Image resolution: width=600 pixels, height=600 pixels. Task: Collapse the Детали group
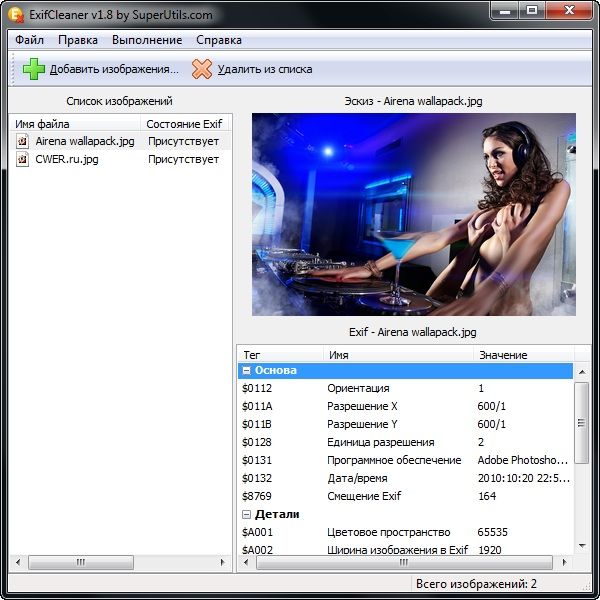(246, 514)
